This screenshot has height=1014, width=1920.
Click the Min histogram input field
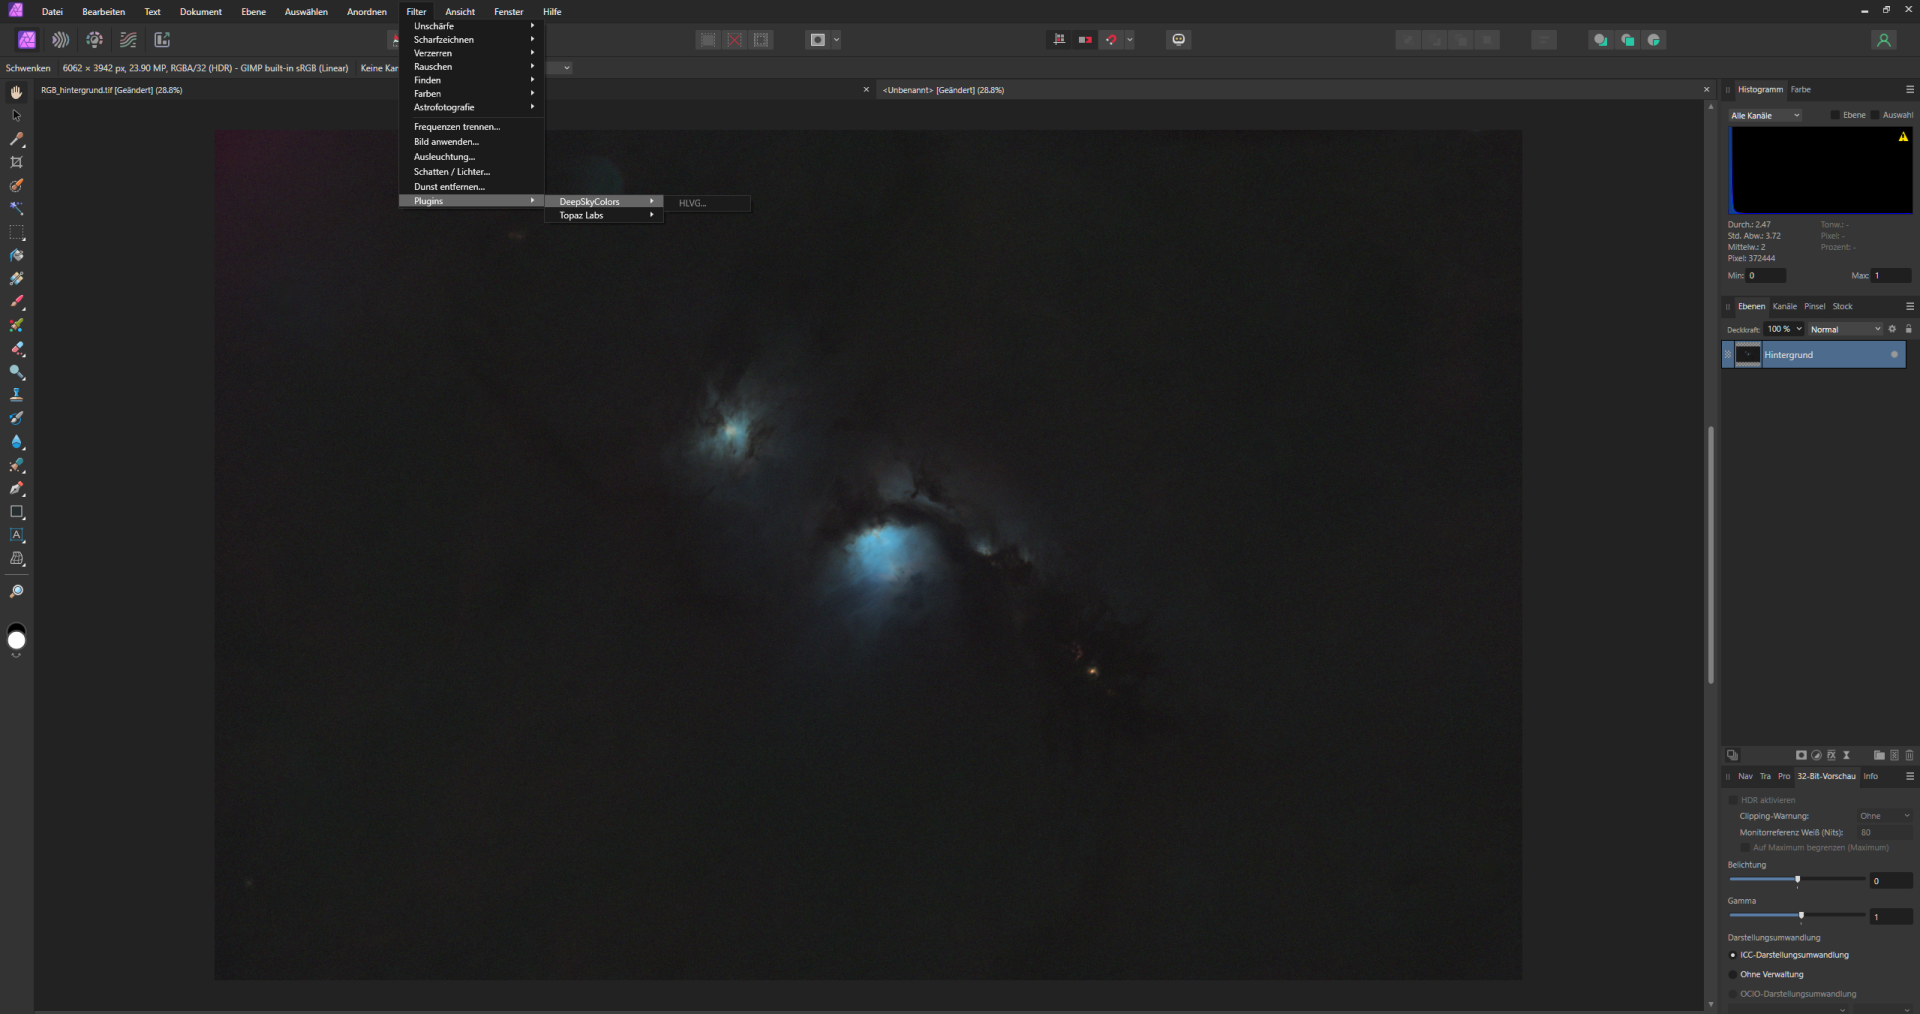click(1765, 275)
